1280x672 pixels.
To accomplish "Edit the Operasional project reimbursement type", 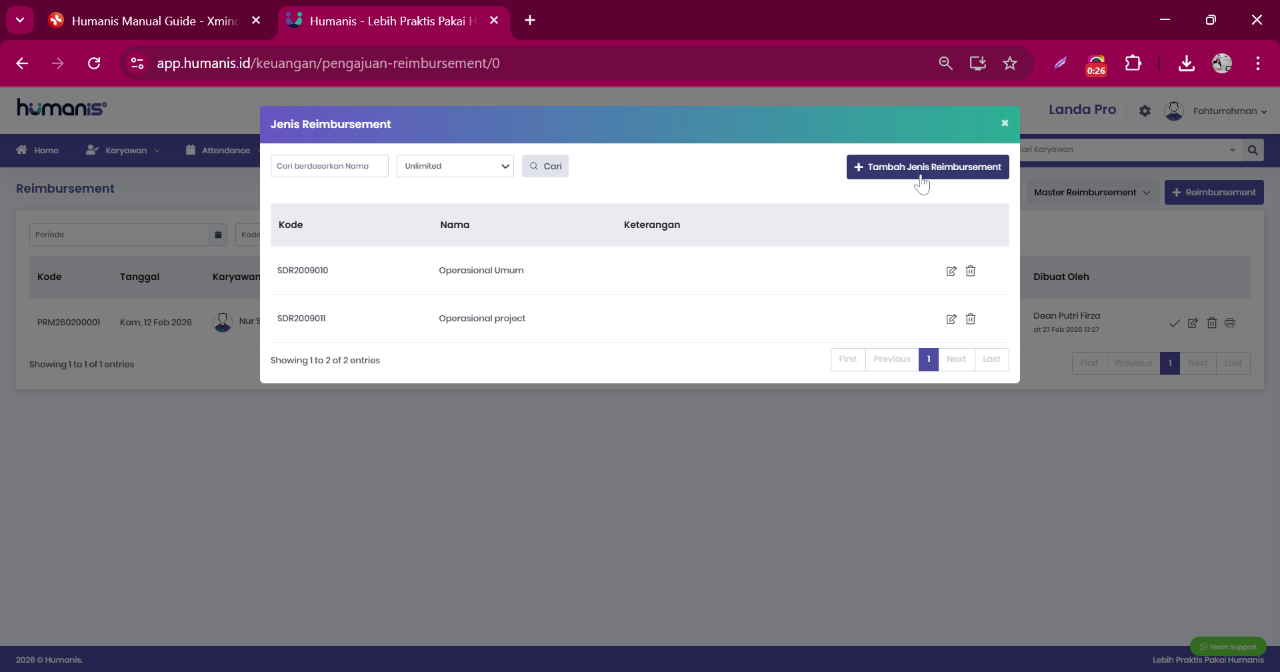I will click(x=951, y=319).
